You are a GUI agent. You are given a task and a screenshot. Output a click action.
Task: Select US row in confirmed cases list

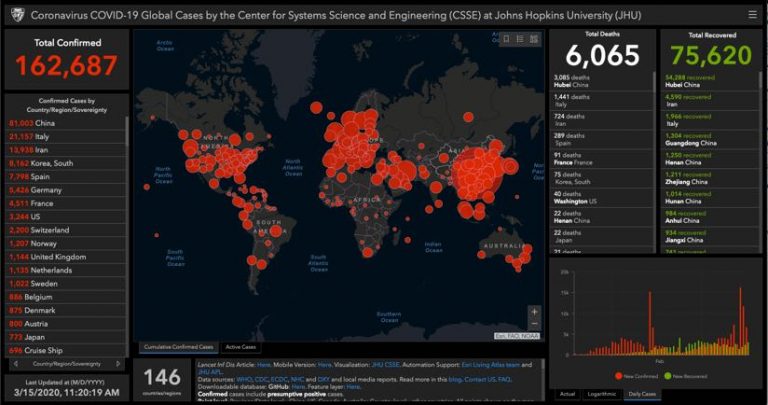tap(66, 216)
